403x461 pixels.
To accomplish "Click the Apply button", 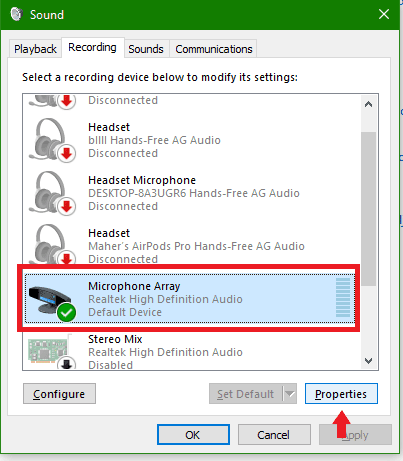I will 355,435.
